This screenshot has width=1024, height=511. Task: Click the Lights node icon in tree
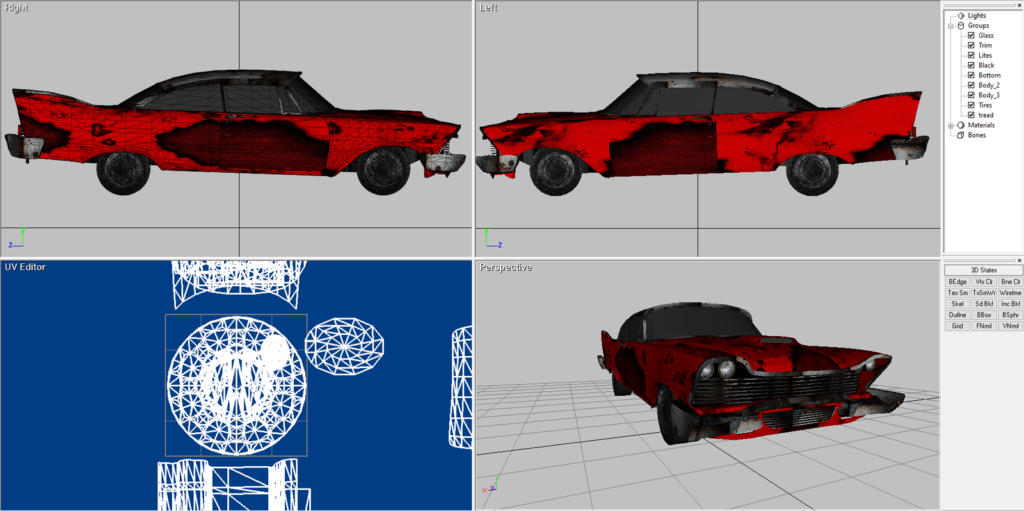[961, 15]
